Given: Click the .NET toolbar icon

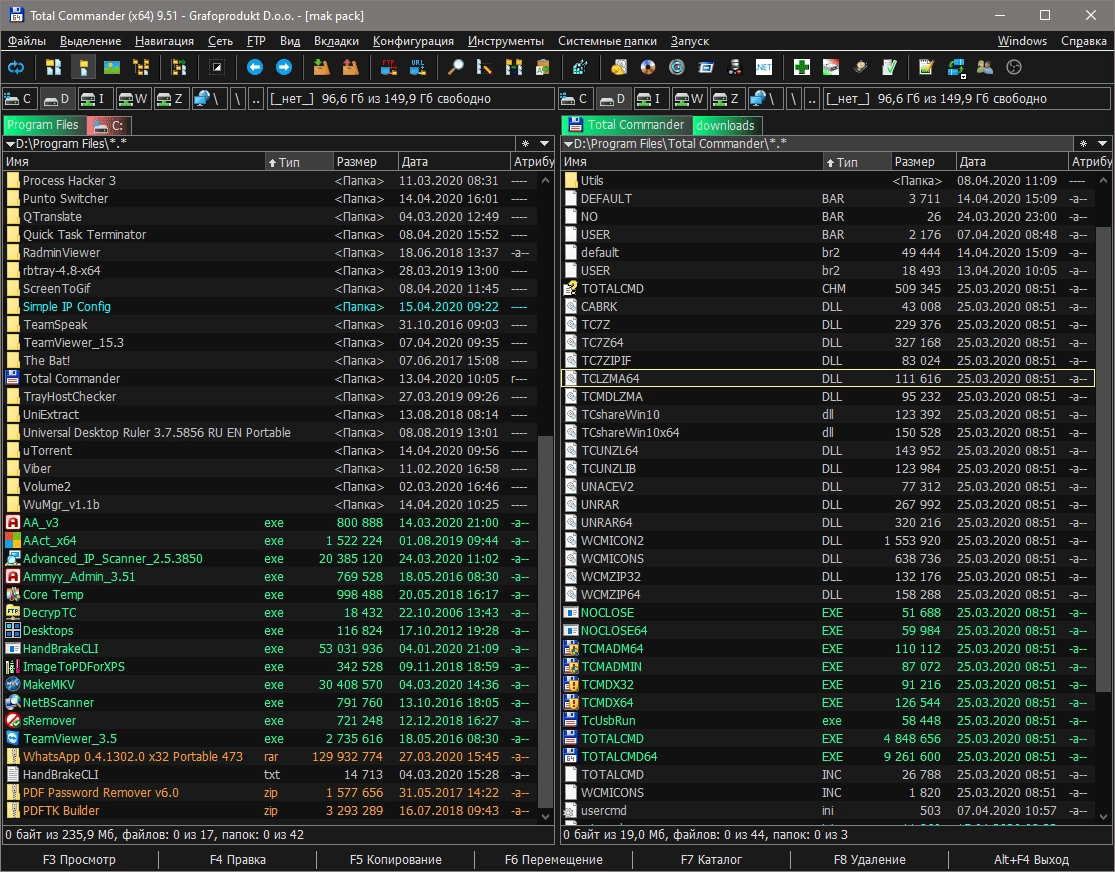Looking at the screenshot, I should pyautogui.click(x=764, y=68).
